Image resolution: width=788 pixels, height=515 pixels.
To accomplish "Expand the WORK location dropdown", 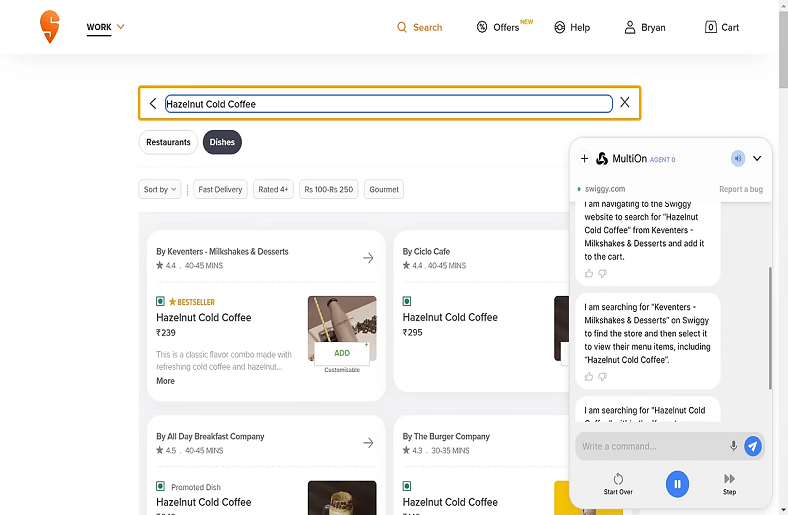I will [106, 27].
